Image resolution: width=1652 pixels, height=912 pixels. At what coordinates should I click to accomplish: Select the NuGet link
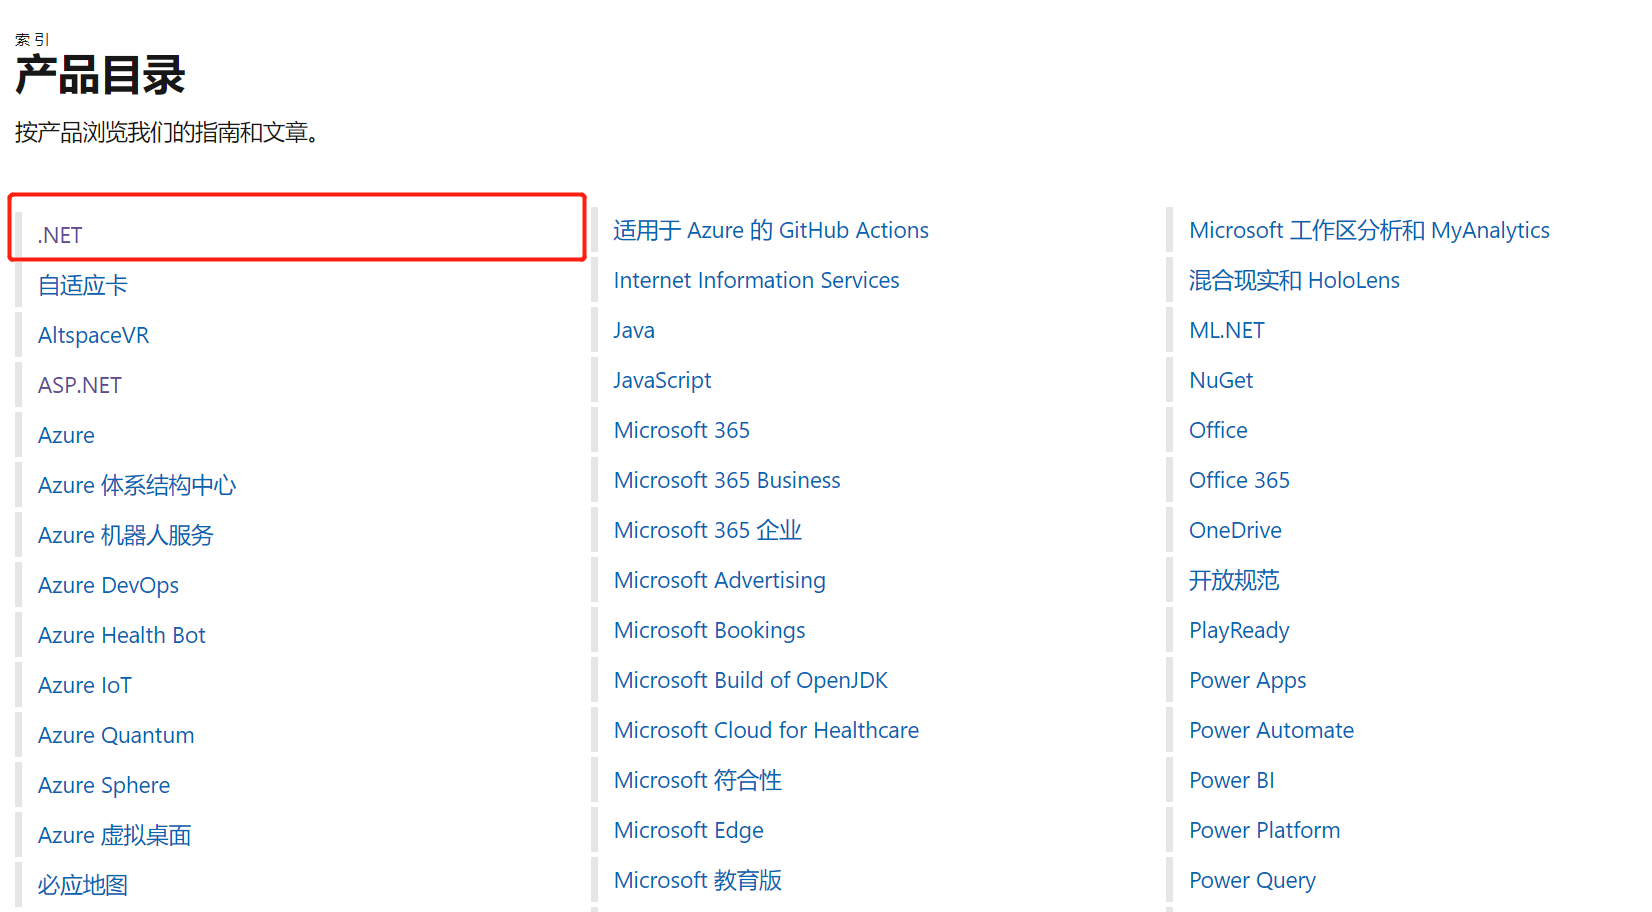pos(1221,380)
